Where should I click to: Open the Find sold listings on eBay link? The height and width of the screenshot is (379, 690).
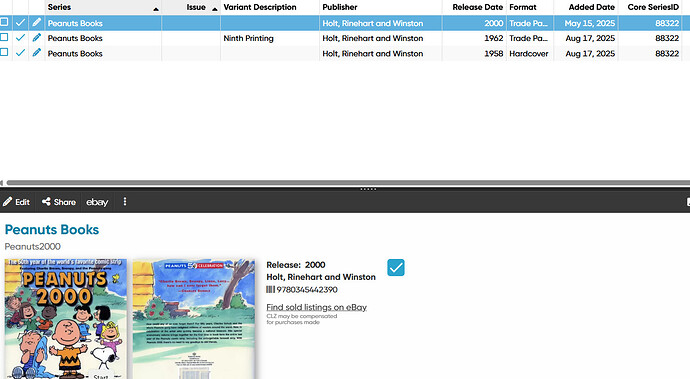[x=316, y=307]
